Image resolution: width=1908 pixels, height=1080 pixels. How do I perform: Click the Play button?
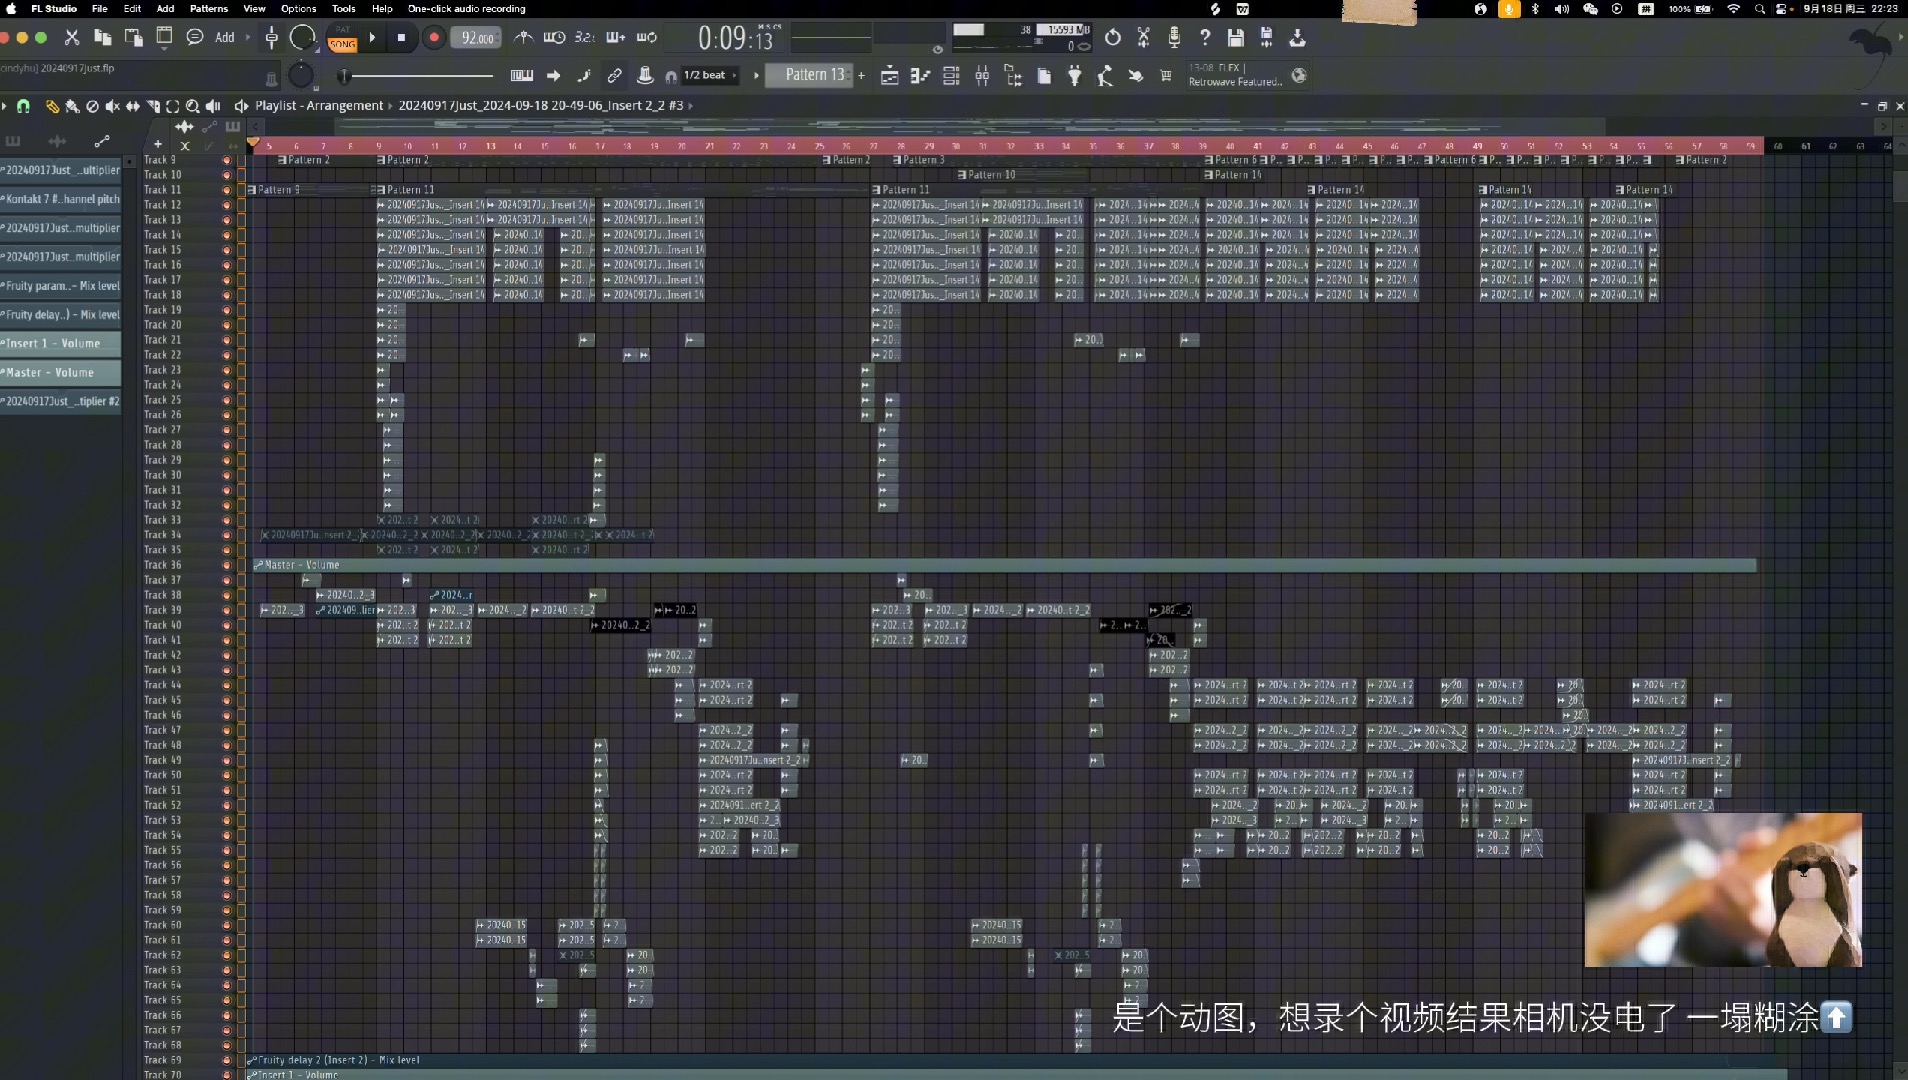(x=372, y=38)
